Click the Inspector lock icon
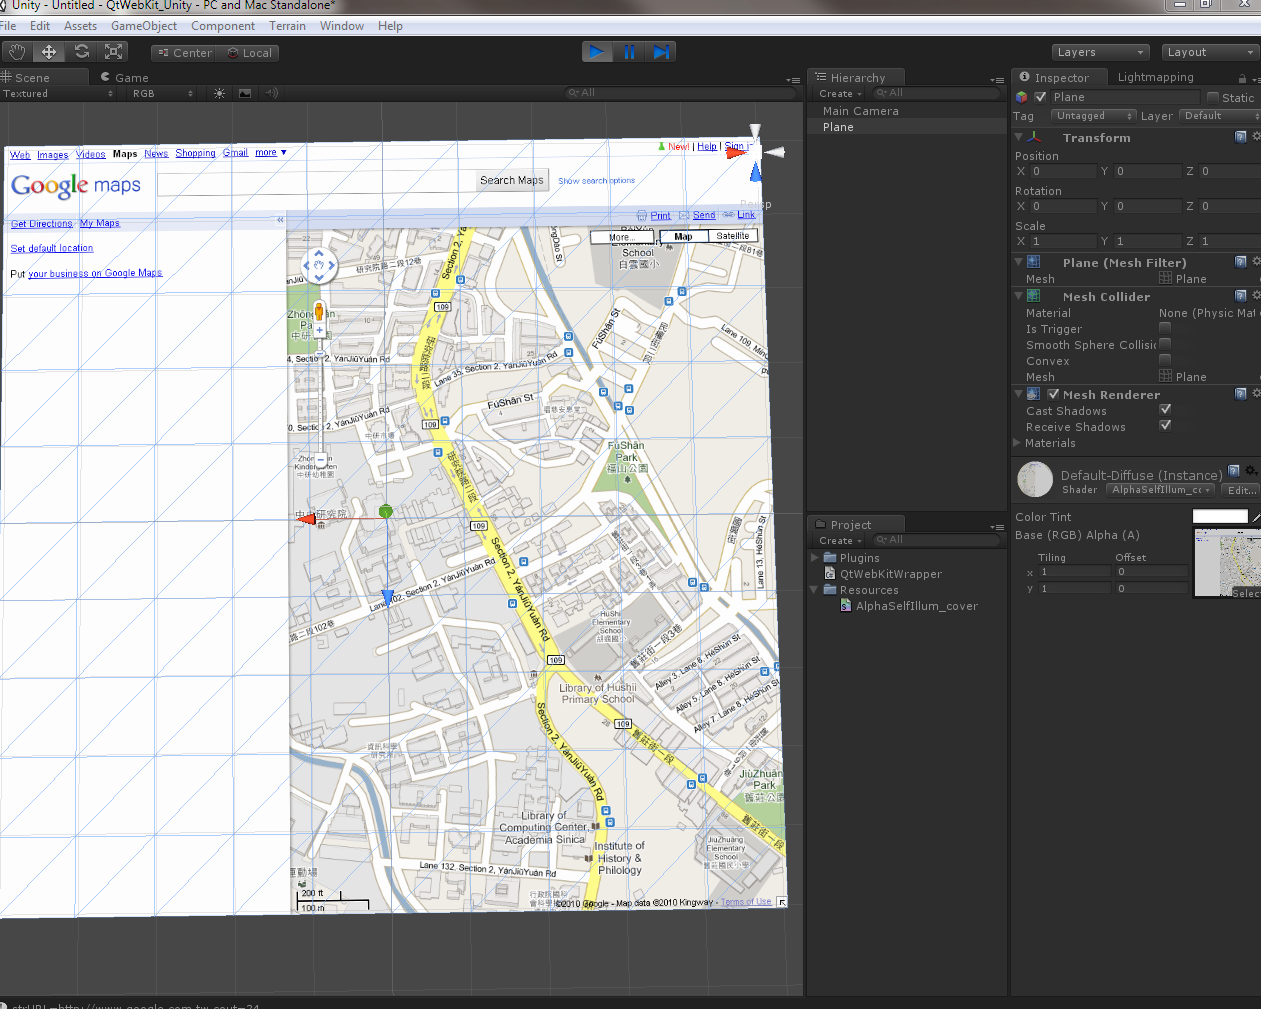The width and height of the screenshot is (1261, 1009). coord(1242,78)
